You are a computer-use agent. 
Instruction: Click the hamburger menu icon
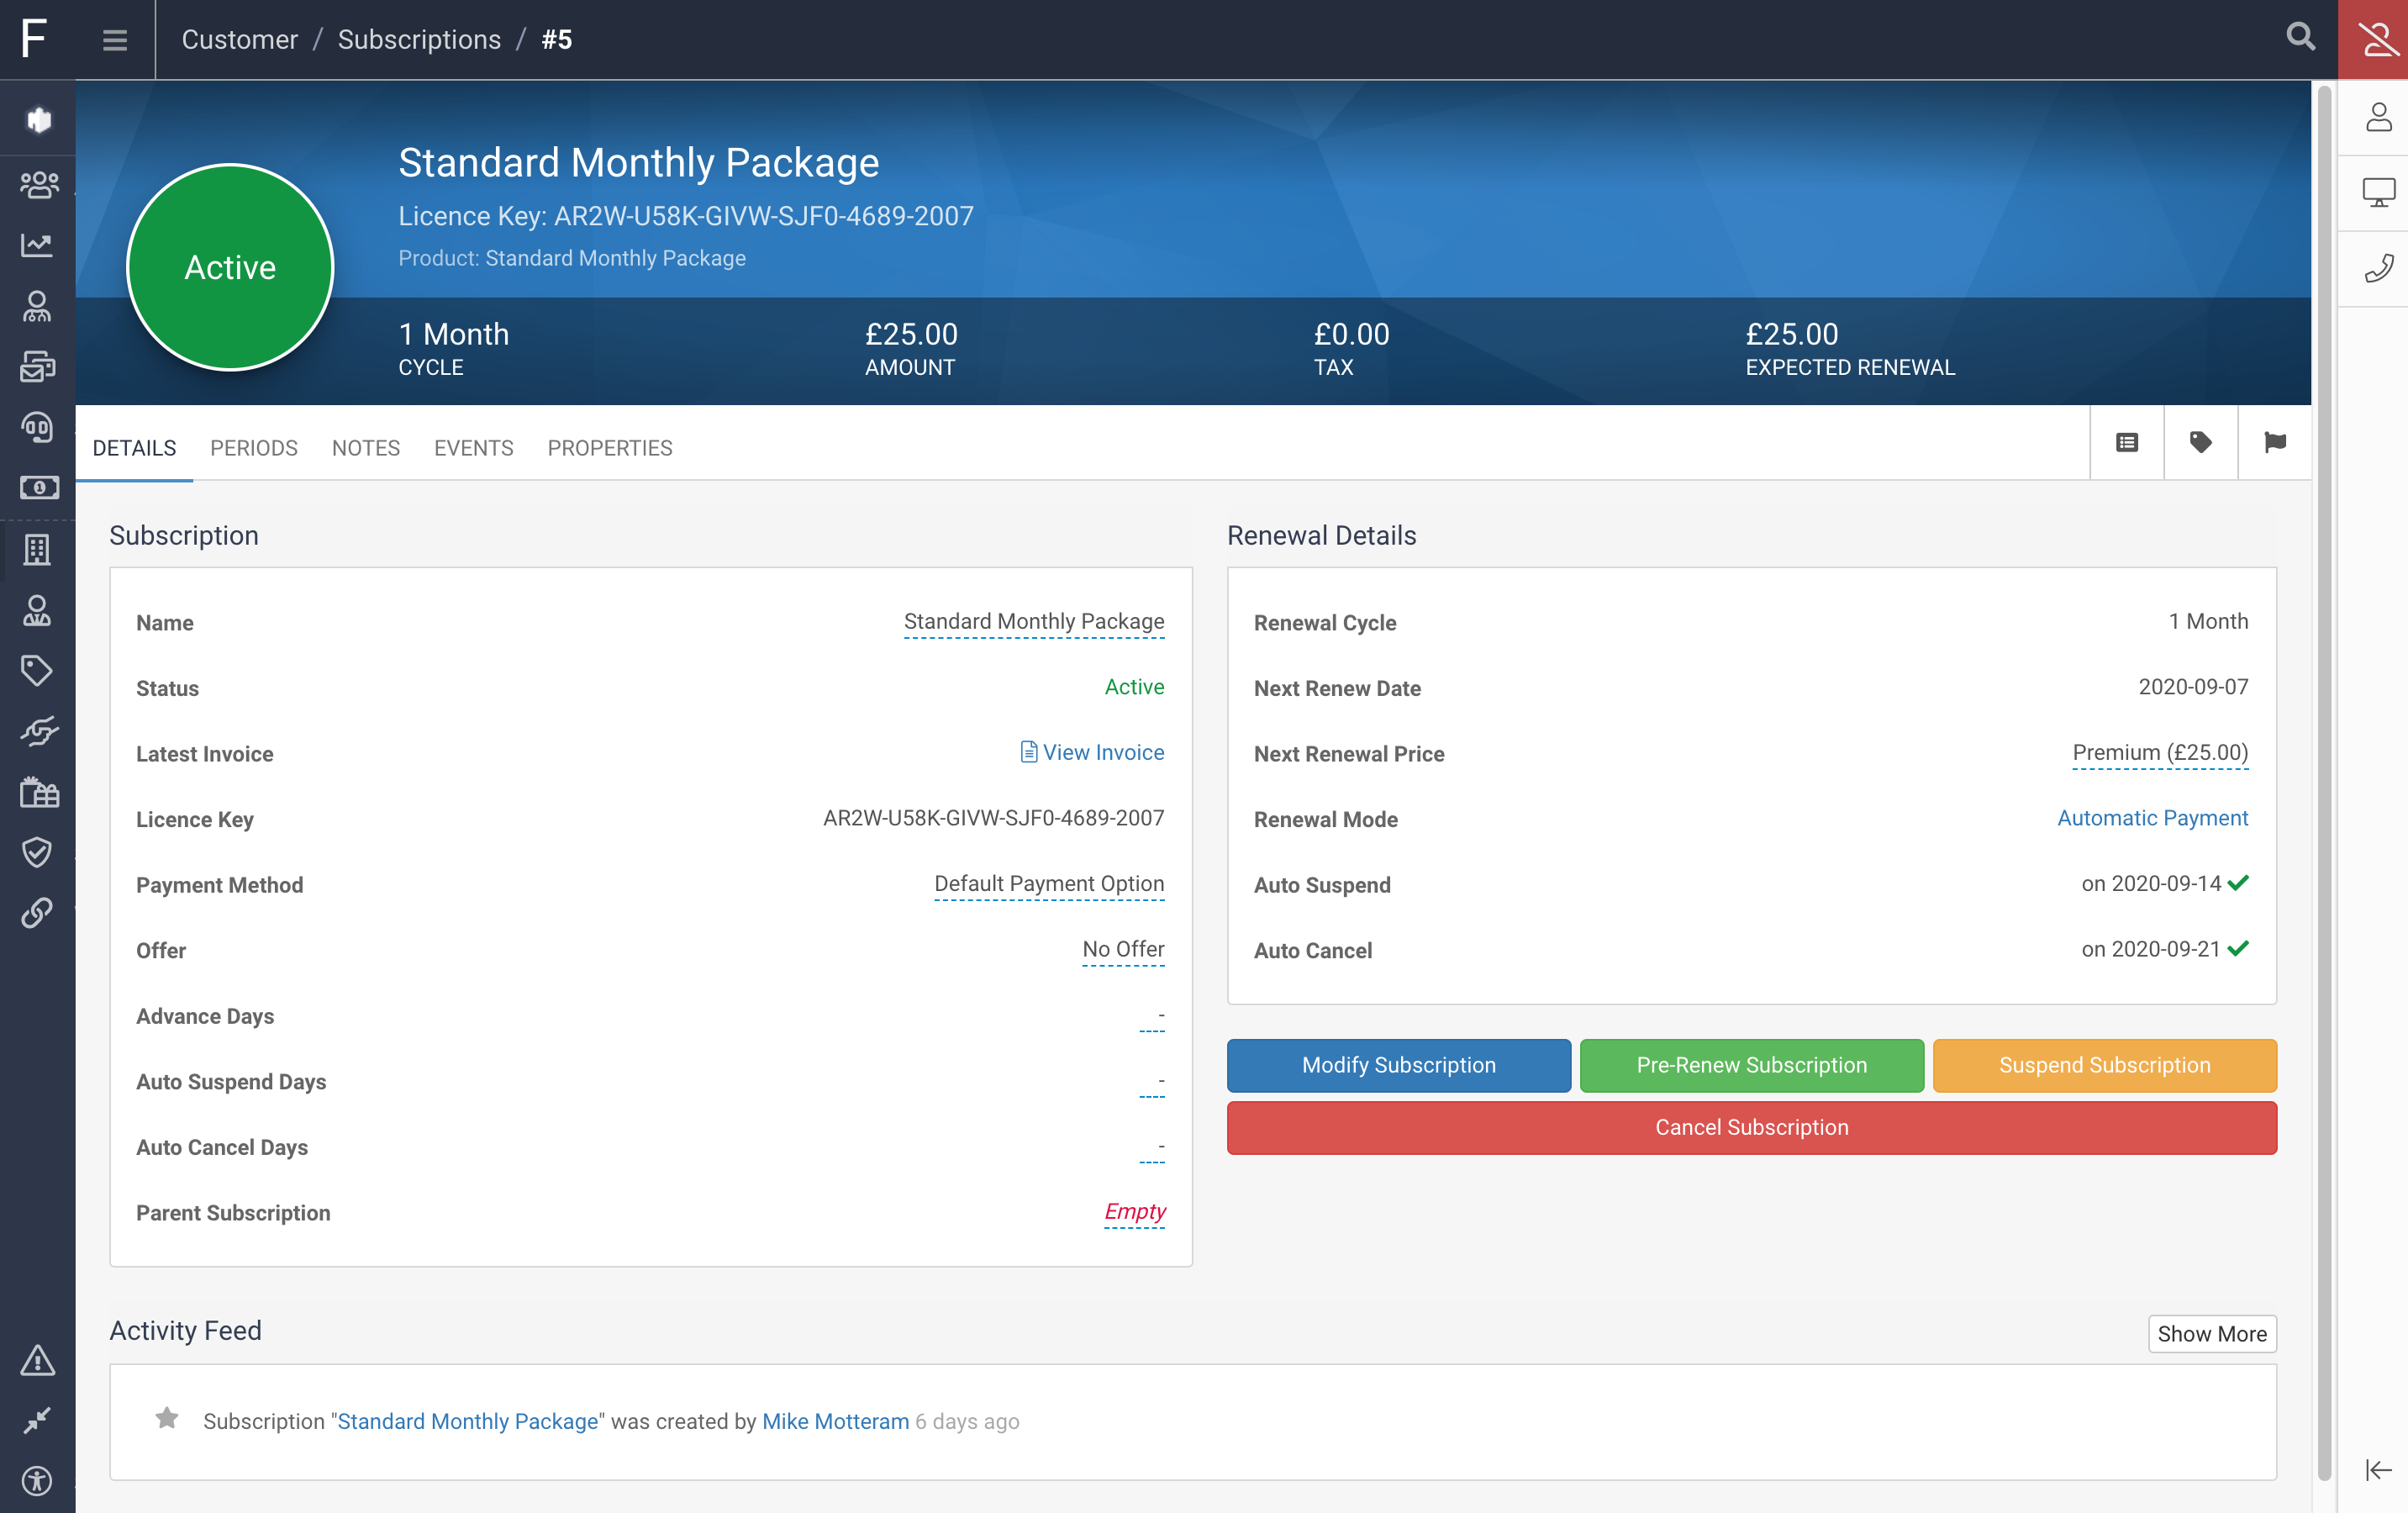pyautogui.click(x=115, y=40)
